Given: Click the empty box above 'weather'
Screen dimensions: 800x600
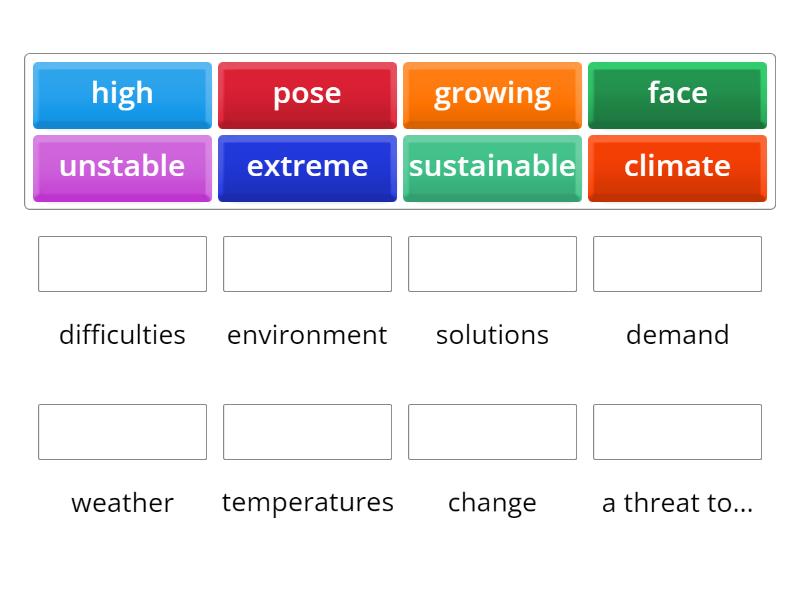Looking at the screenshot, I should 122,432.
